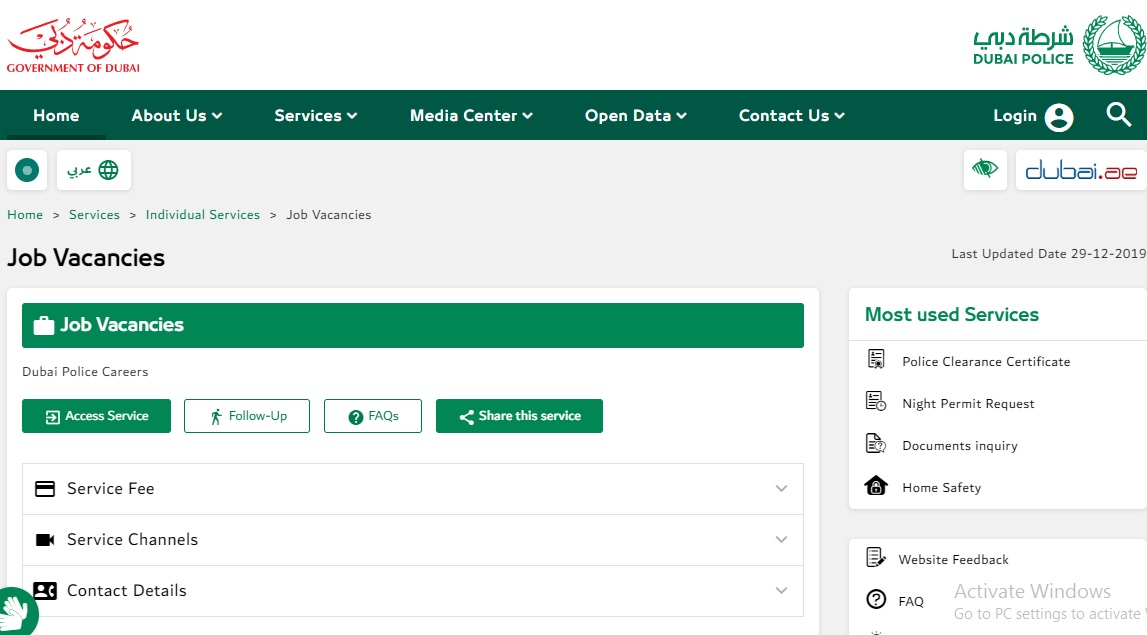Click the Last Updated Date 29-12-2019 text
Screen dimensions: 1147x635
(1048, 254)
